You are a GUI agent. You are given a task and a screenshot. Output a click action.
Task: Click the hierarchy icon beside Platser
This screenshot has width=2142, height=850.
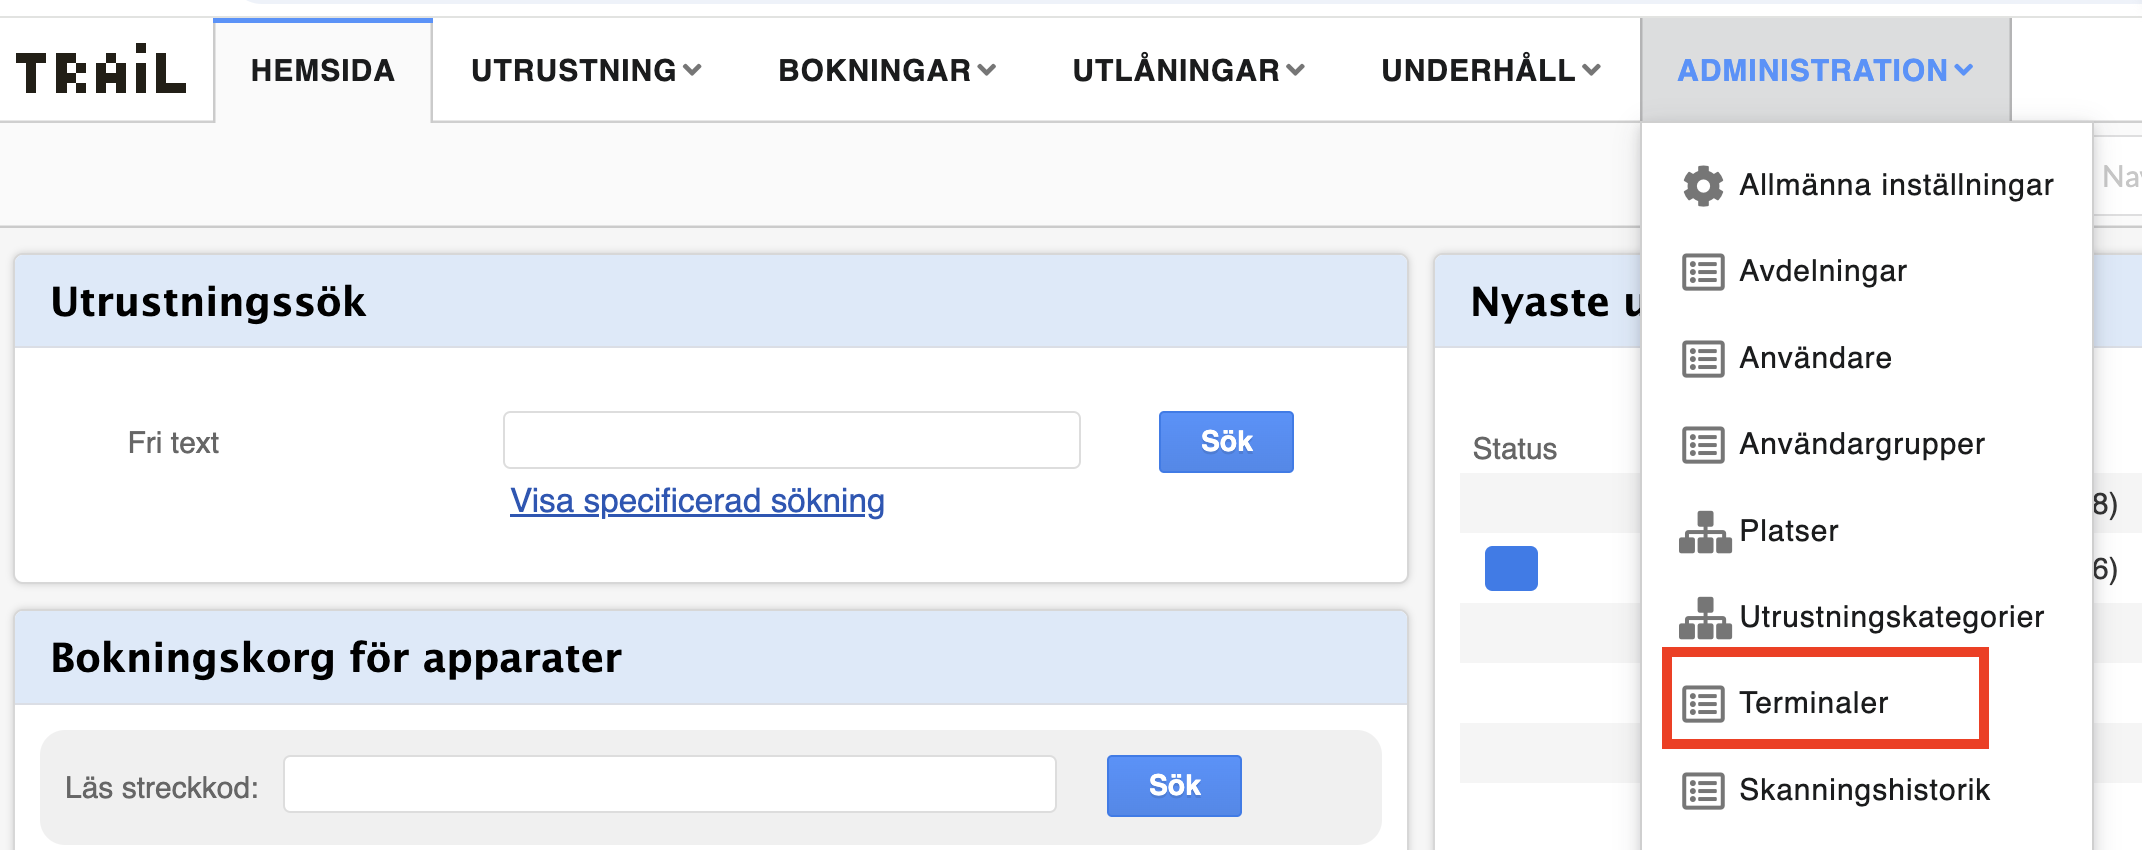[x=1705, y=532]
